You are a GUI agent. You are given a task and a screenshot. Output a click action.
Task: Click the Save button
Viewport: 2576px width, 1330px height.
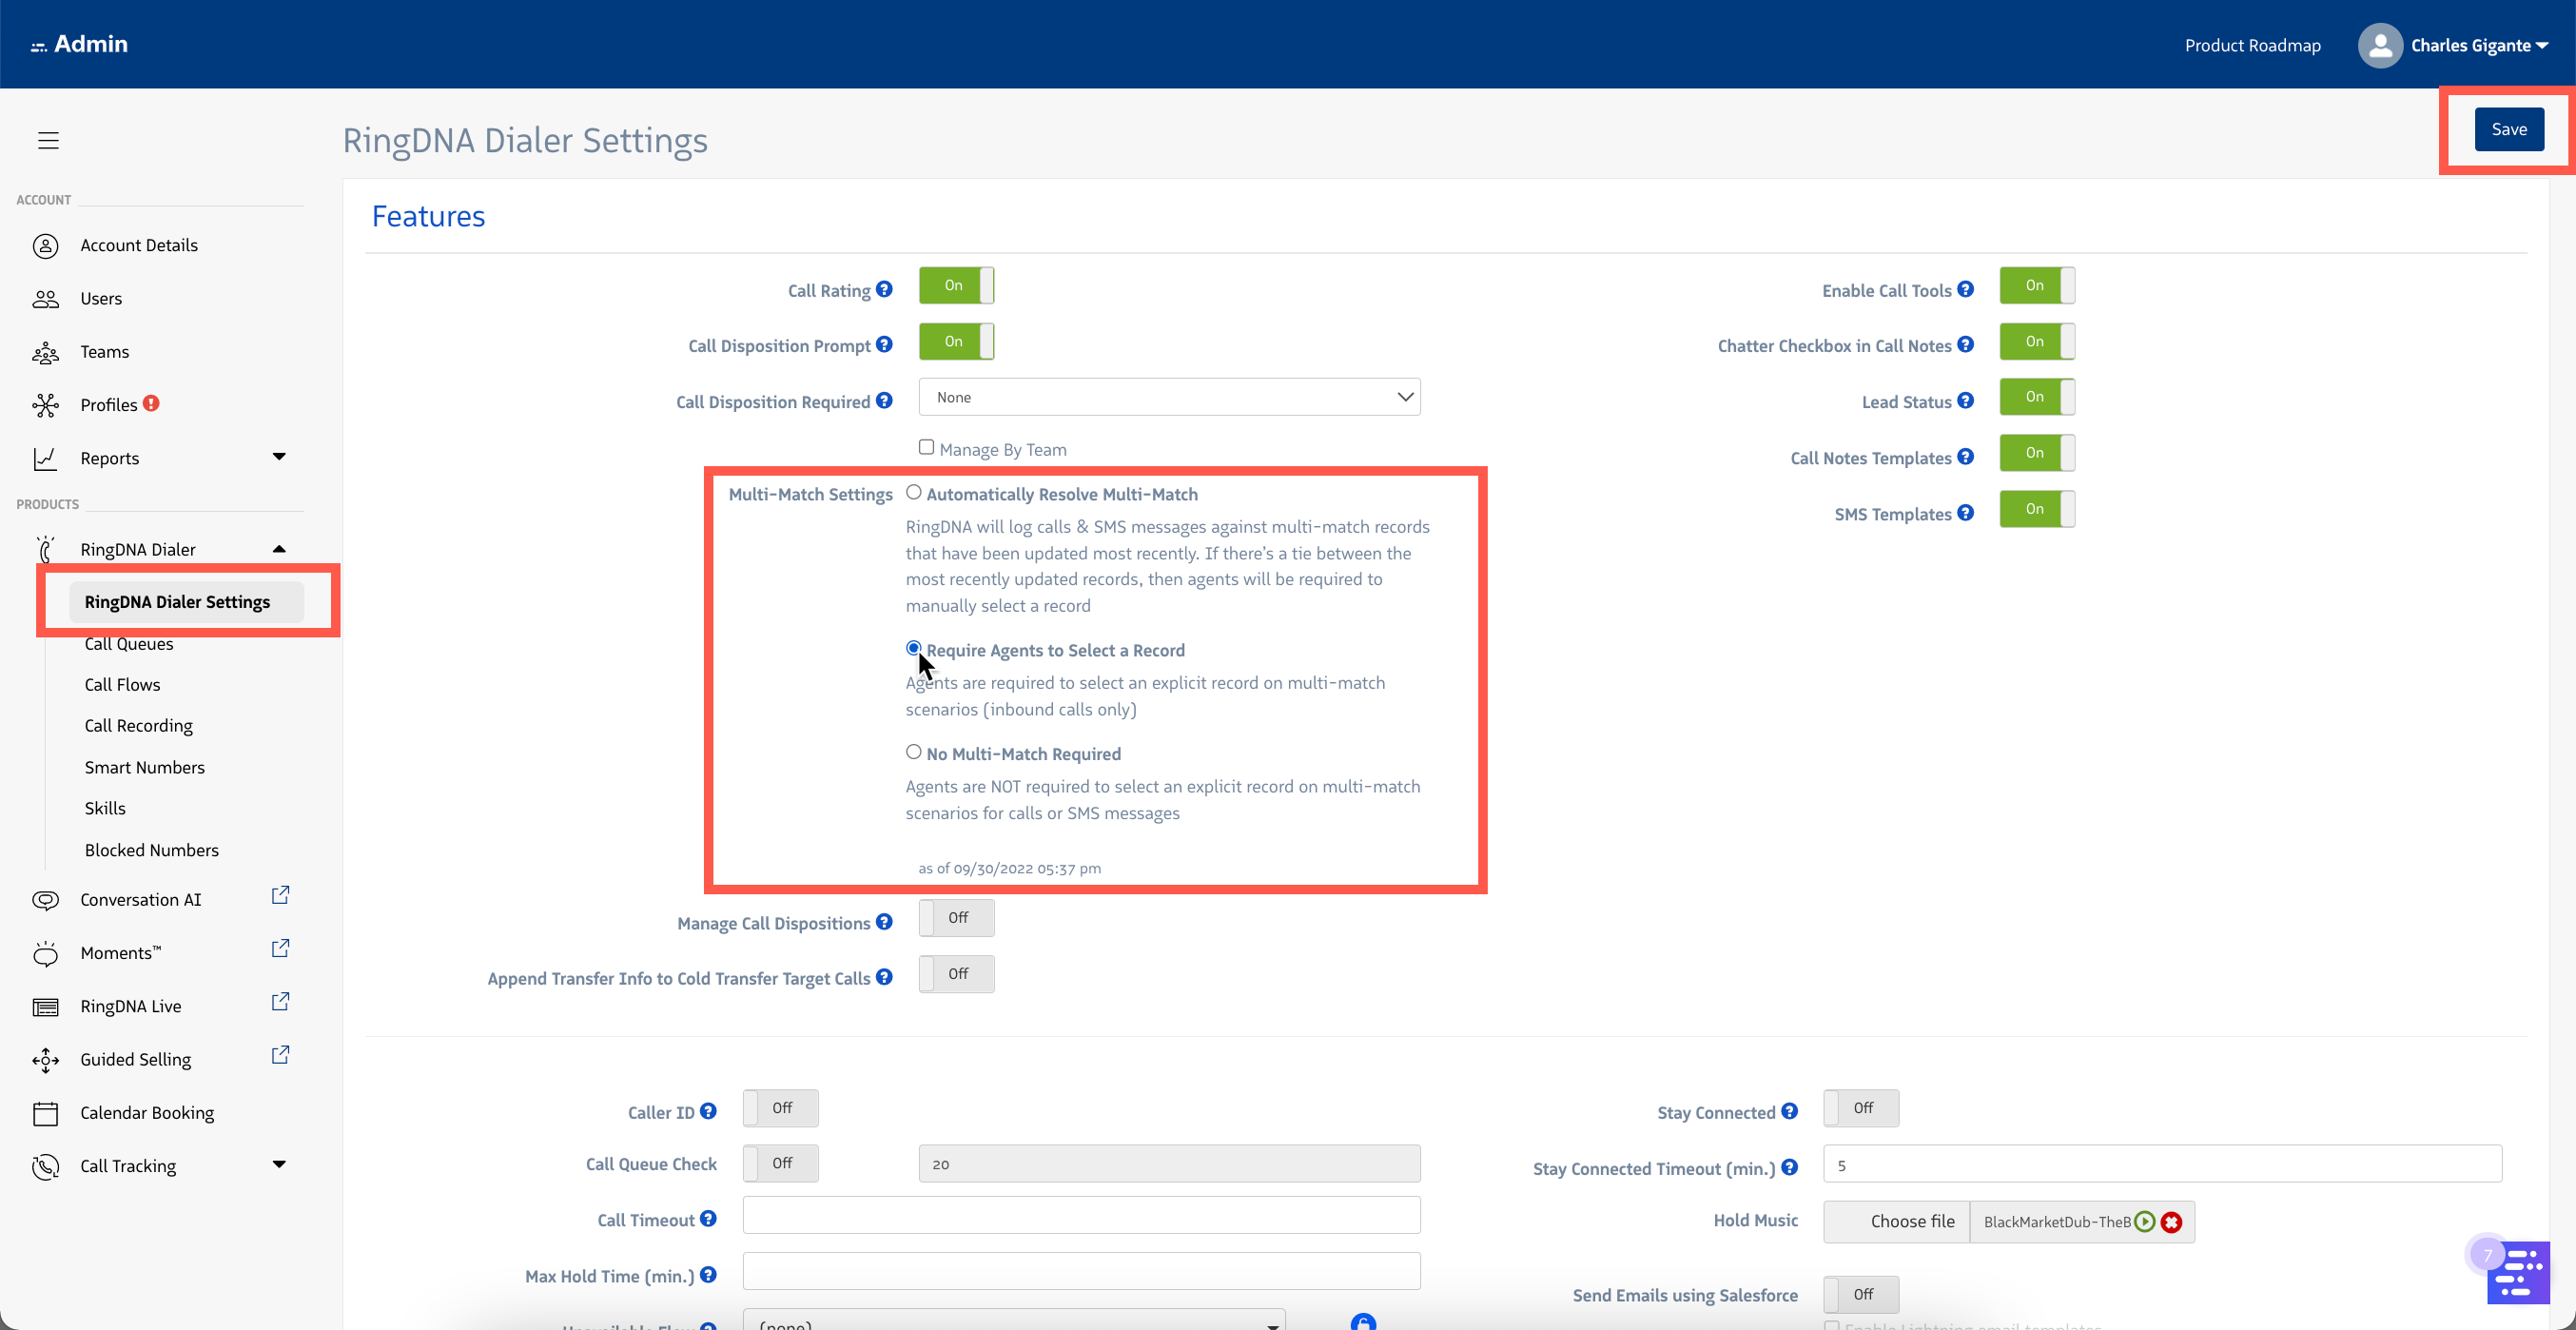pyautogui.click(x=2508, y=129)
